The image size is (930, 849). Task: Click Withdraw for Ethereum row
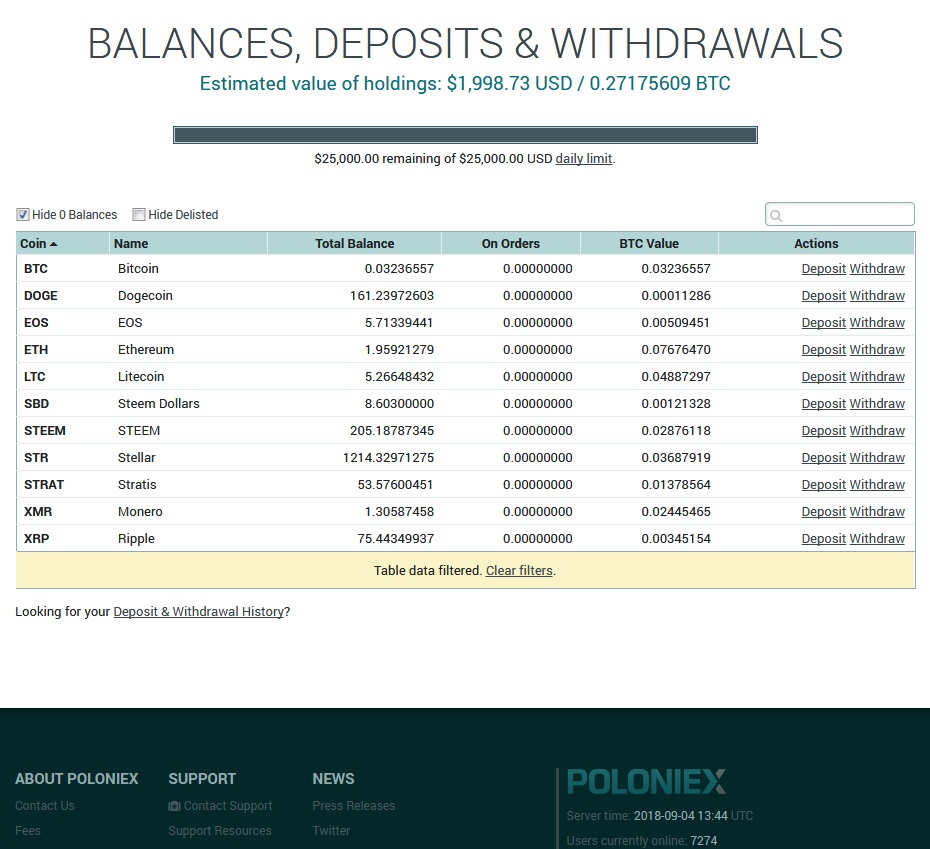coord(877,349)
